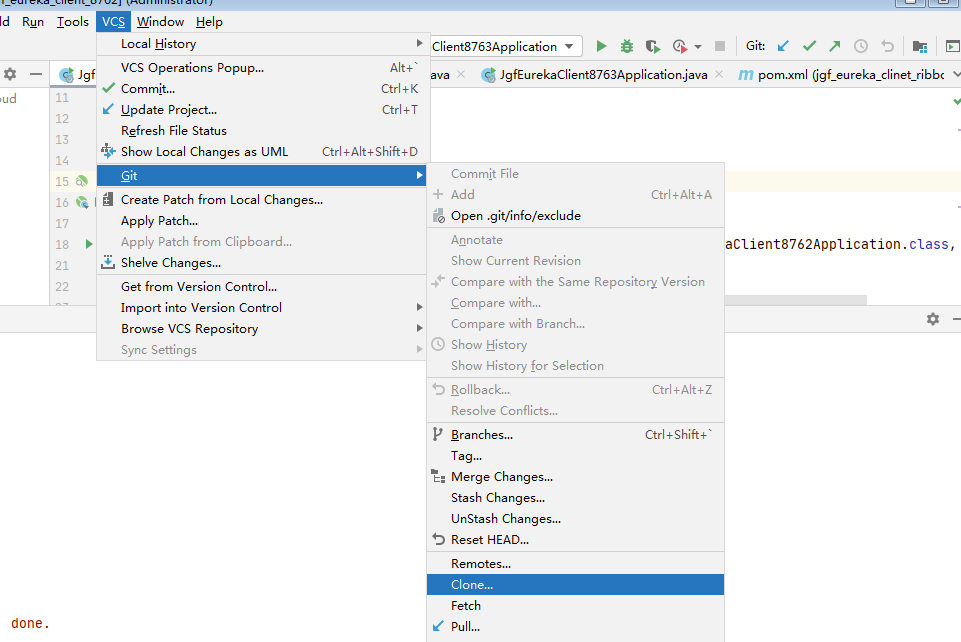Click the Spring bean gutter icon on line 15

click(82, 181)
